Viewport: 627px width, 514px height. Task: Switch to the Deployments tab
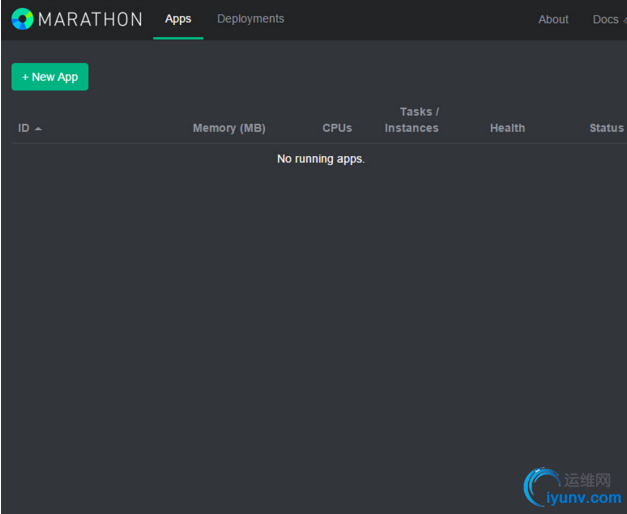point(250,19)
